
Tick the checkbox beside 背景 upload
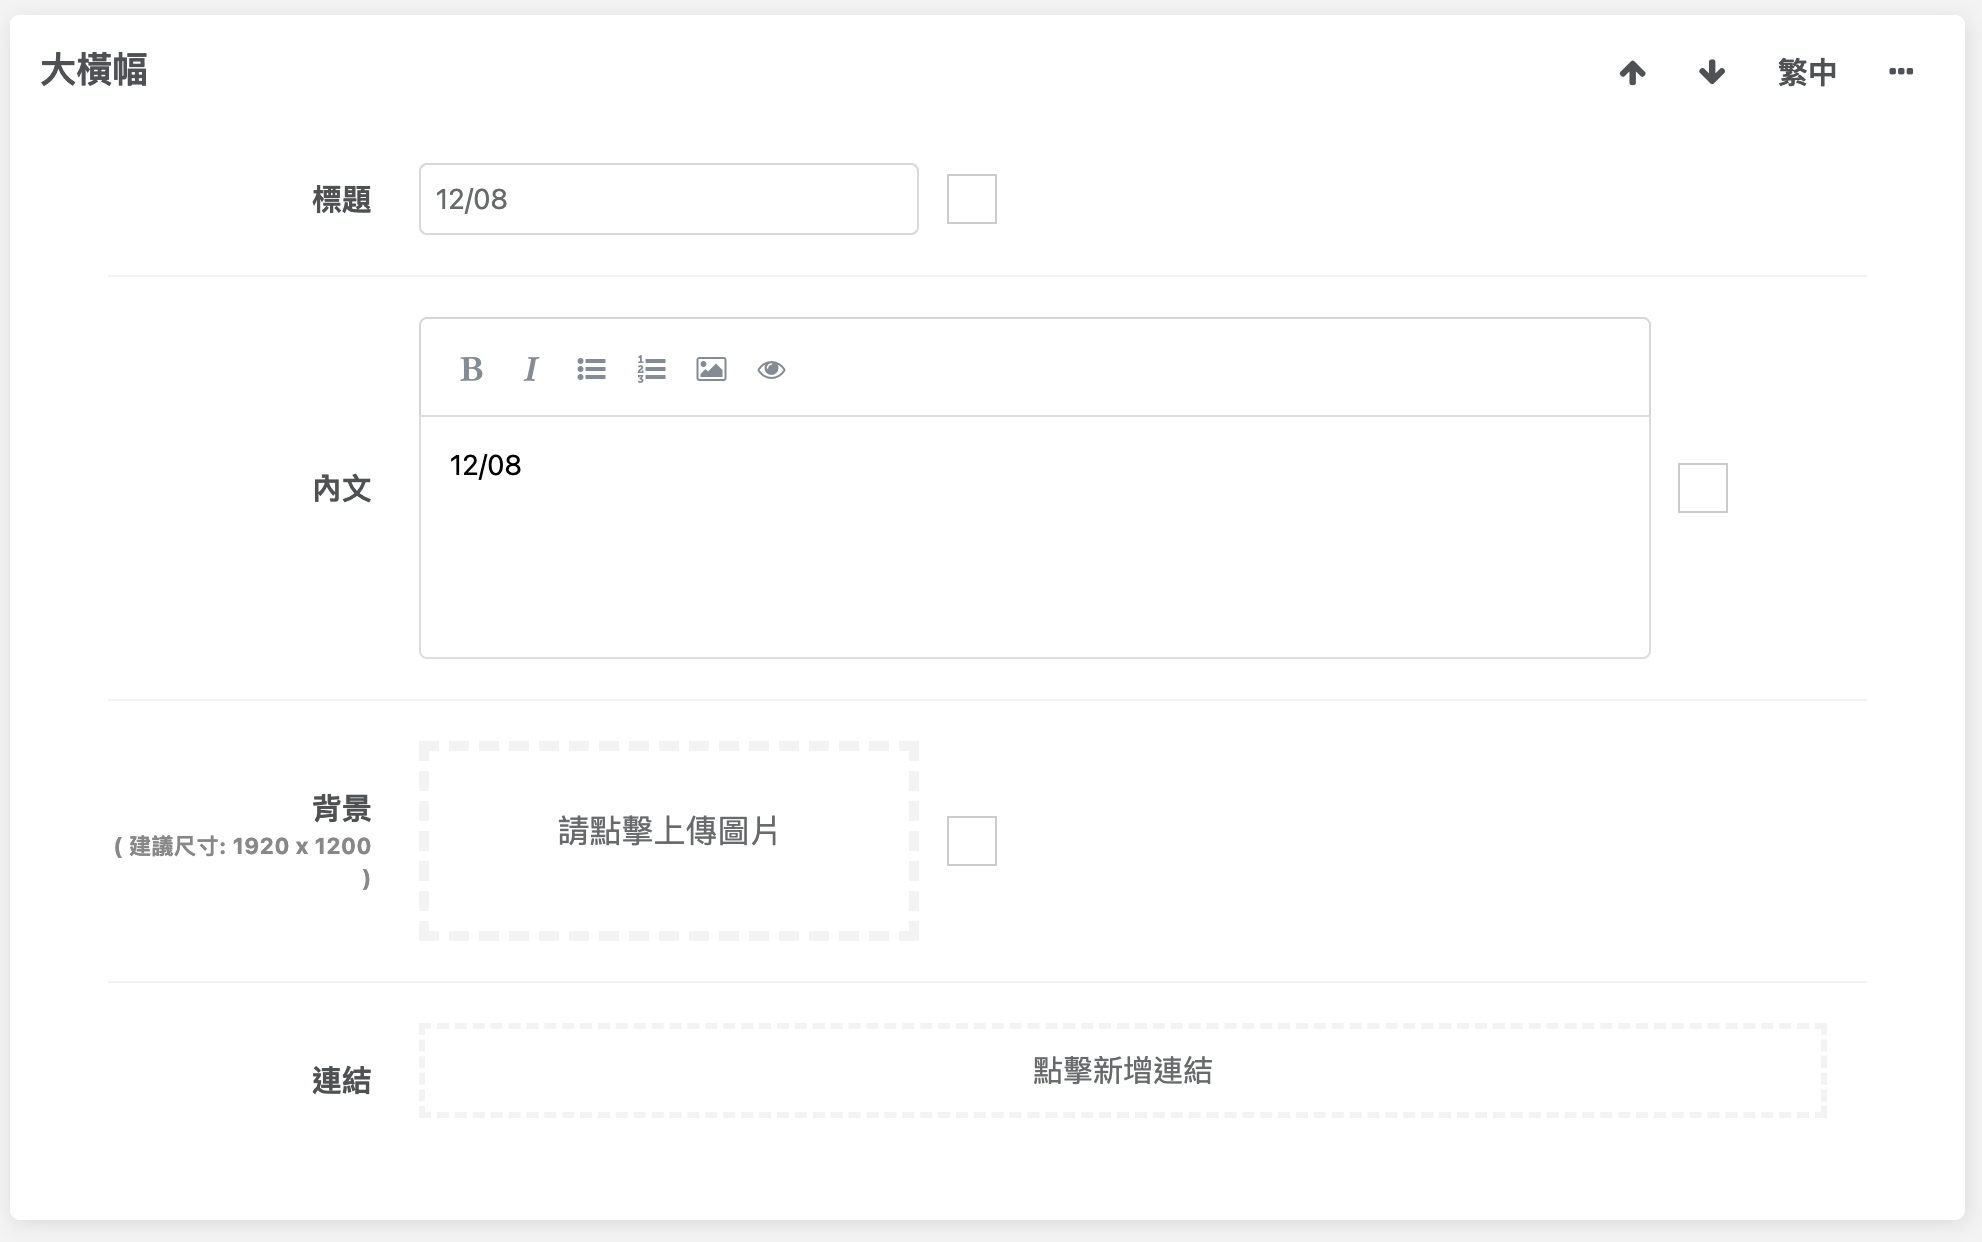(972, 841)
